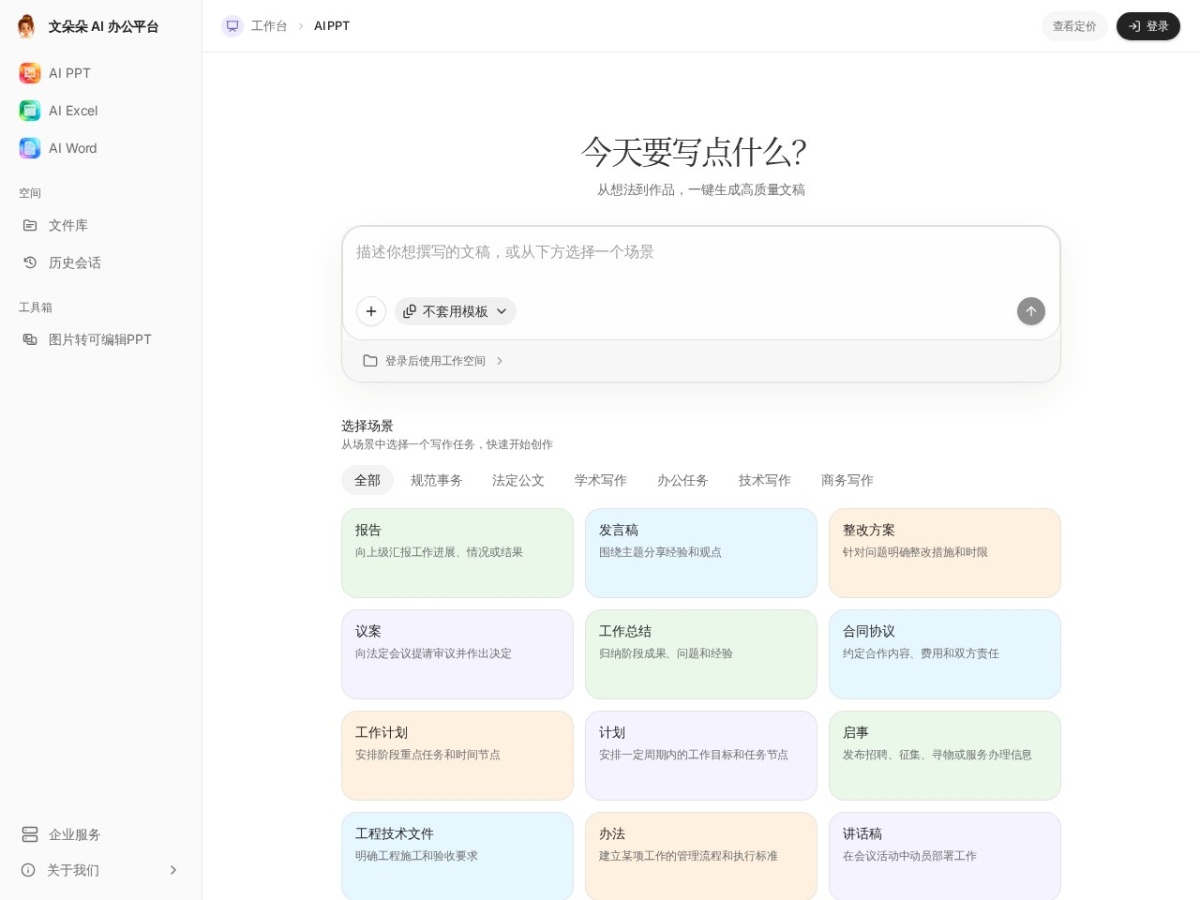Click the 文朵朵 avatar logo icon
Screen dimensions: 1200x900
pyautogui.click(x=27, y=26)
